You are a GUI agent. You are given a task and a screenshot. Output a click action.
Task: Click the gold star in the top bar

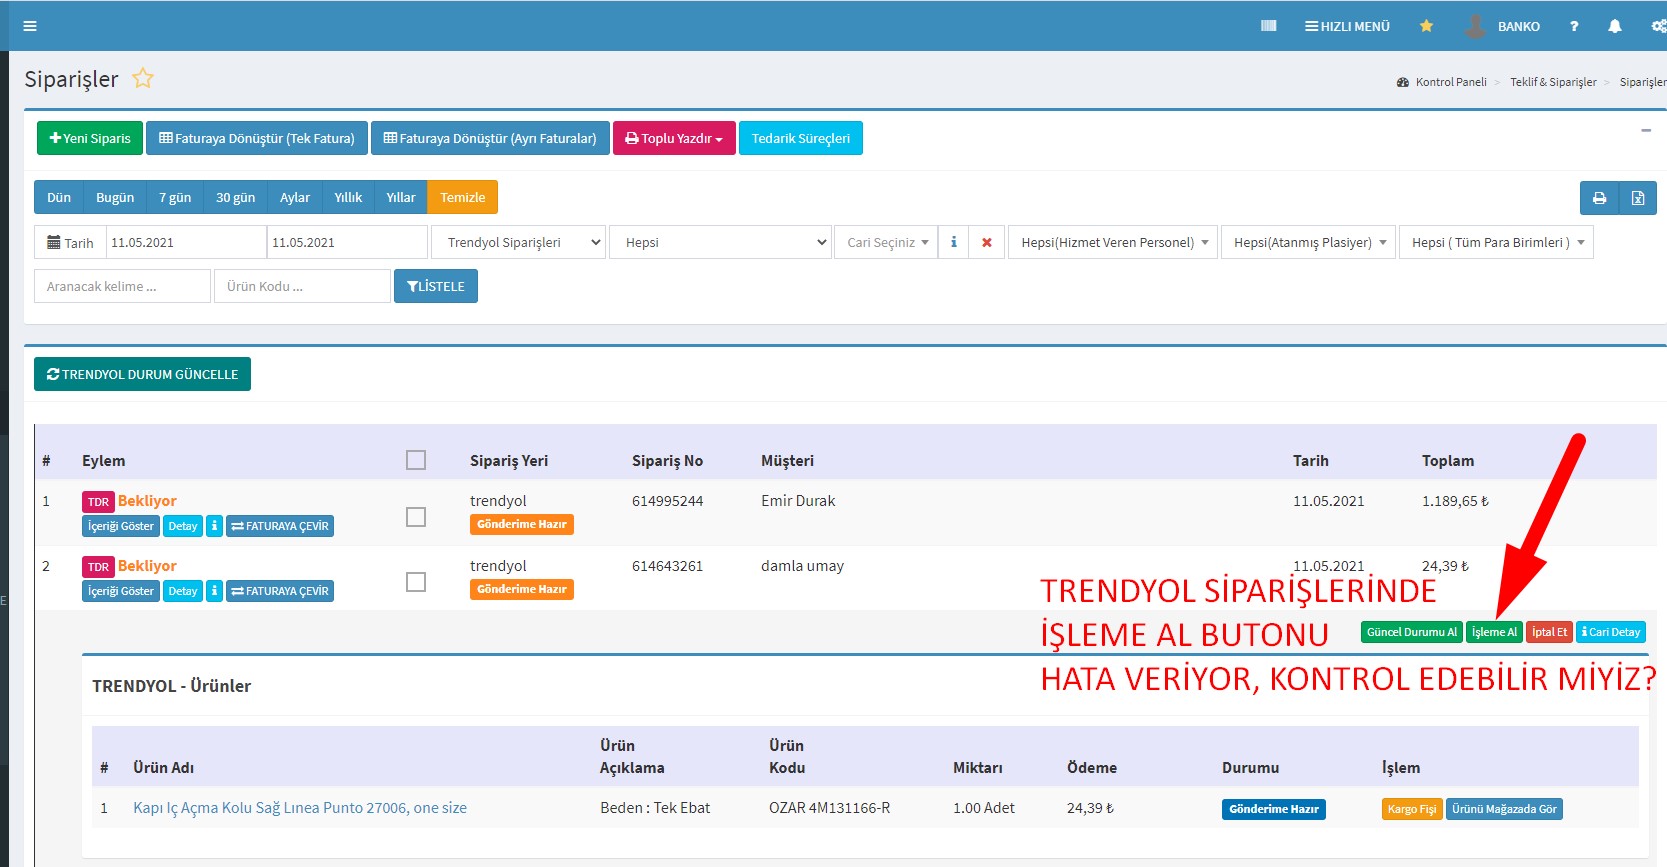click(1426, 26)
